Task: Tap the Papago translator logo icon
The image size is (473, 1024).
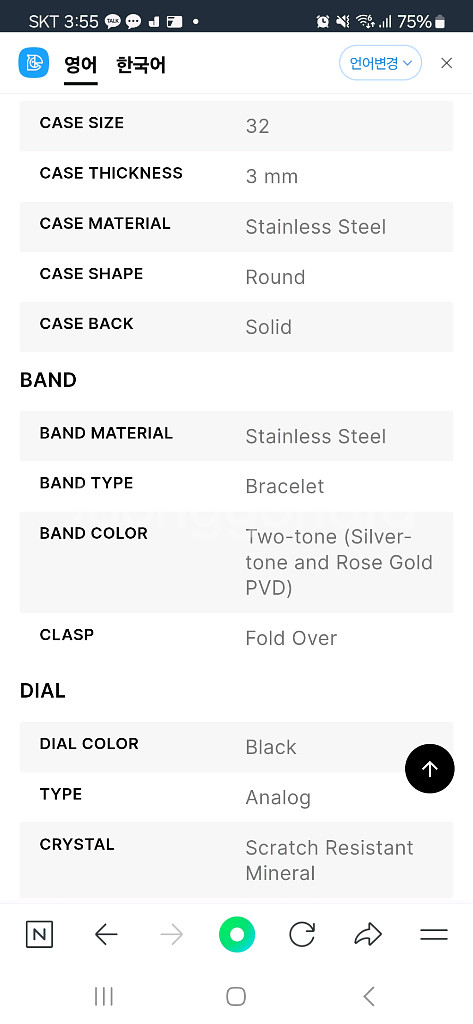Action: [34, 63]
